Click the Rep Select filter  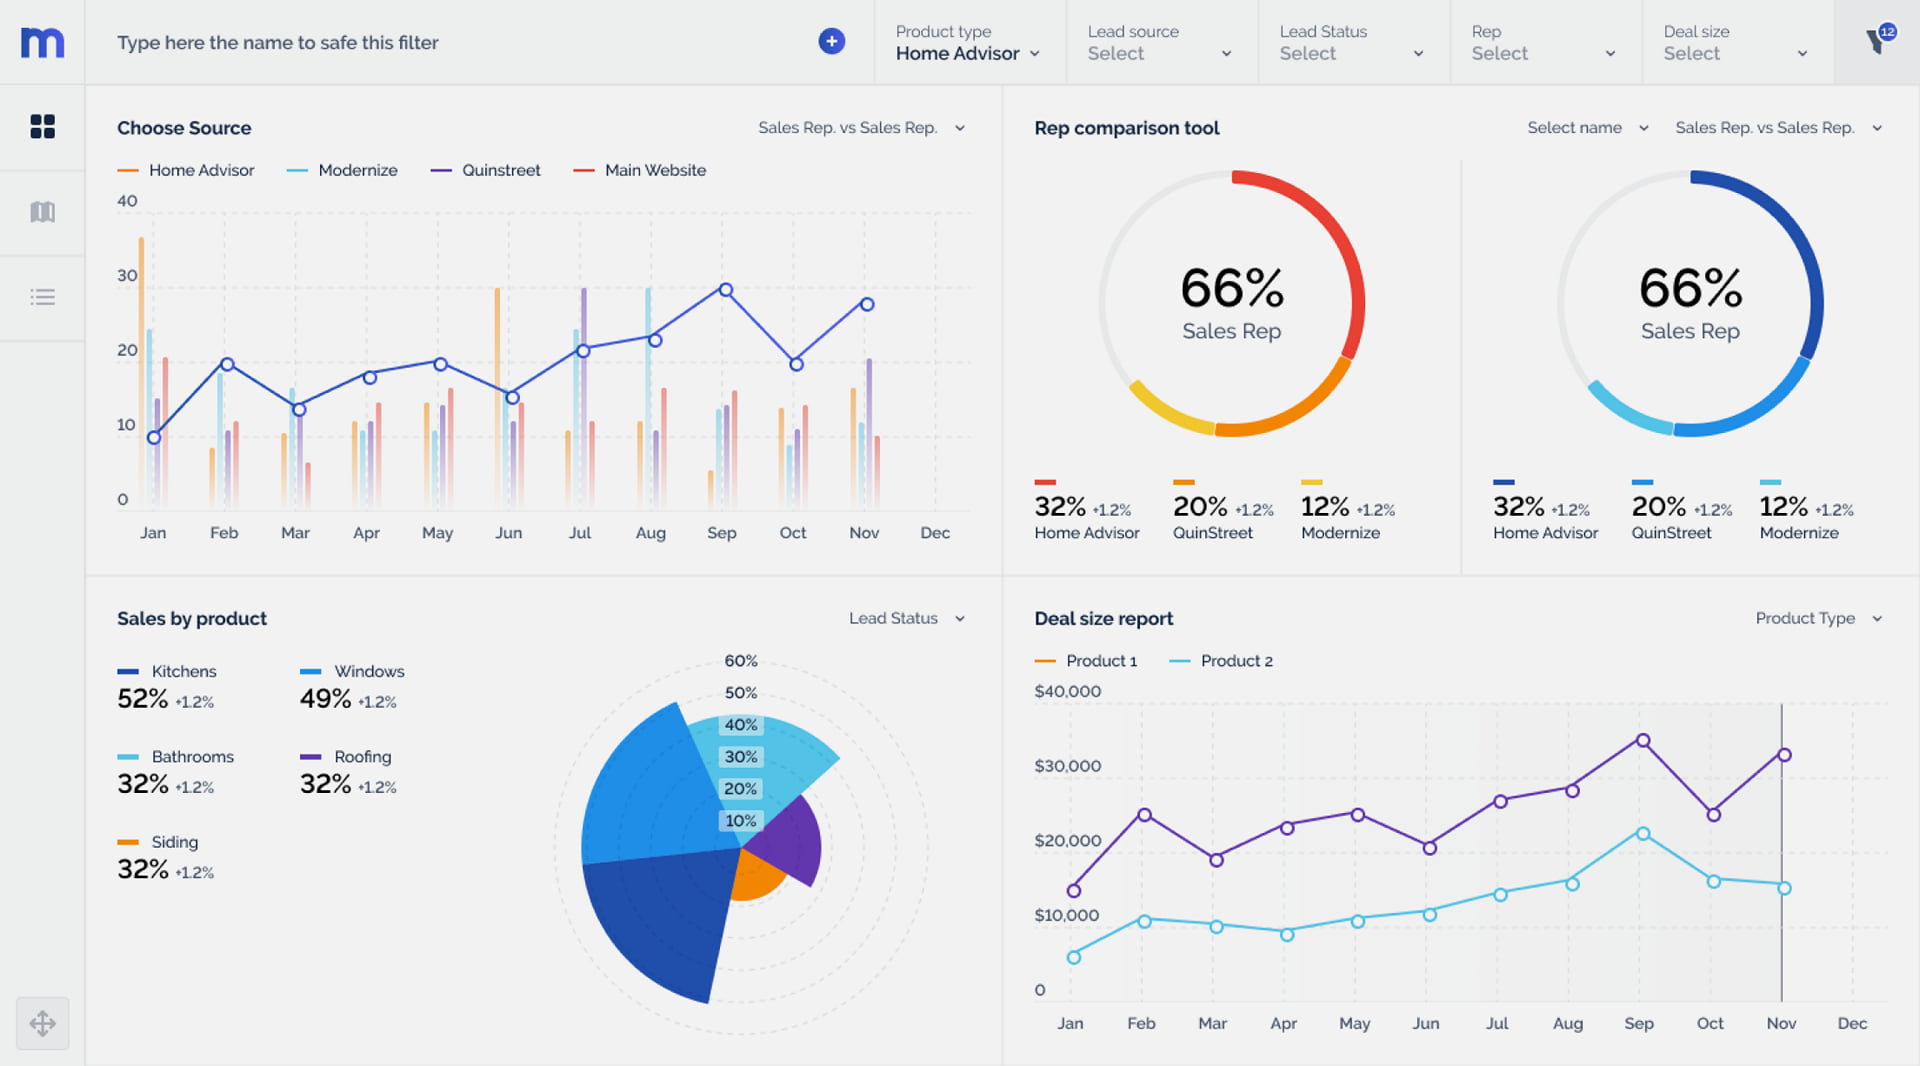(1543, 43)
